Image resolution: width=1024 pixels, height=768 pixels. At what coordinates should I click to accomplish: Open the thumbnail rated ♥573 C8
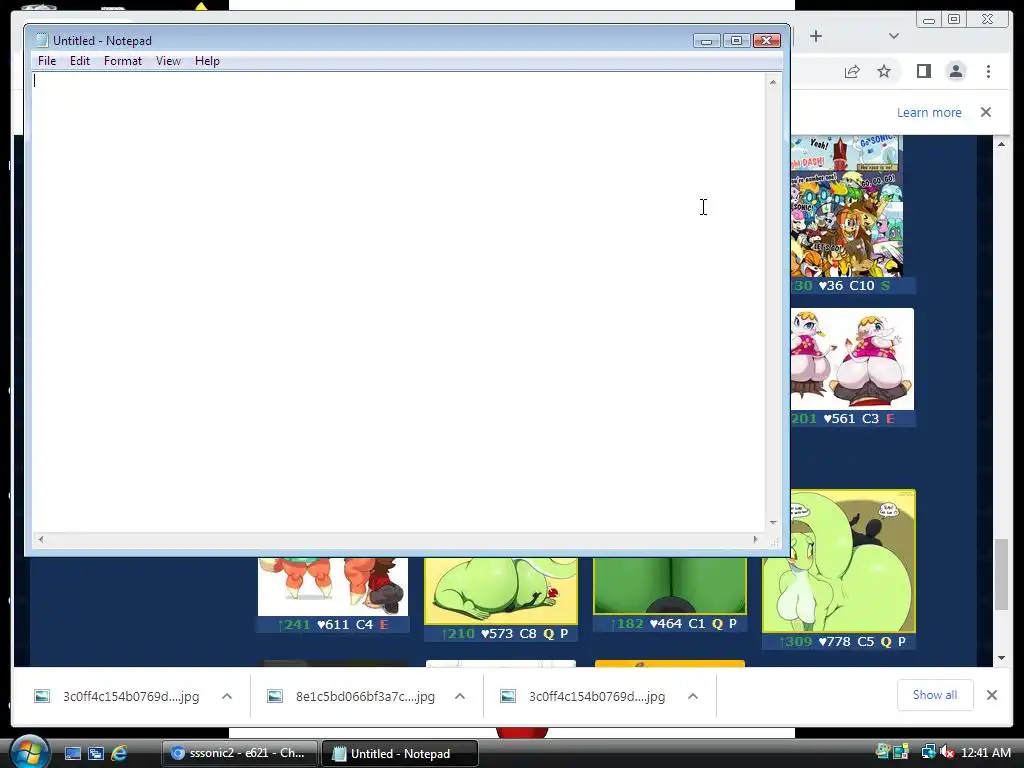pyautogui.click(x=501, y=590)
